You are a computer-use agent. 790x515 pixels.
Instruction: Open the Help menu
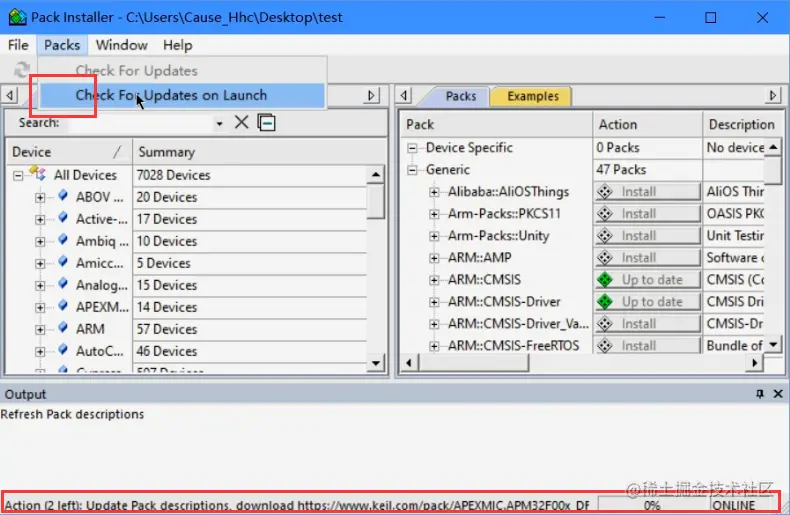tap(177, 45)
